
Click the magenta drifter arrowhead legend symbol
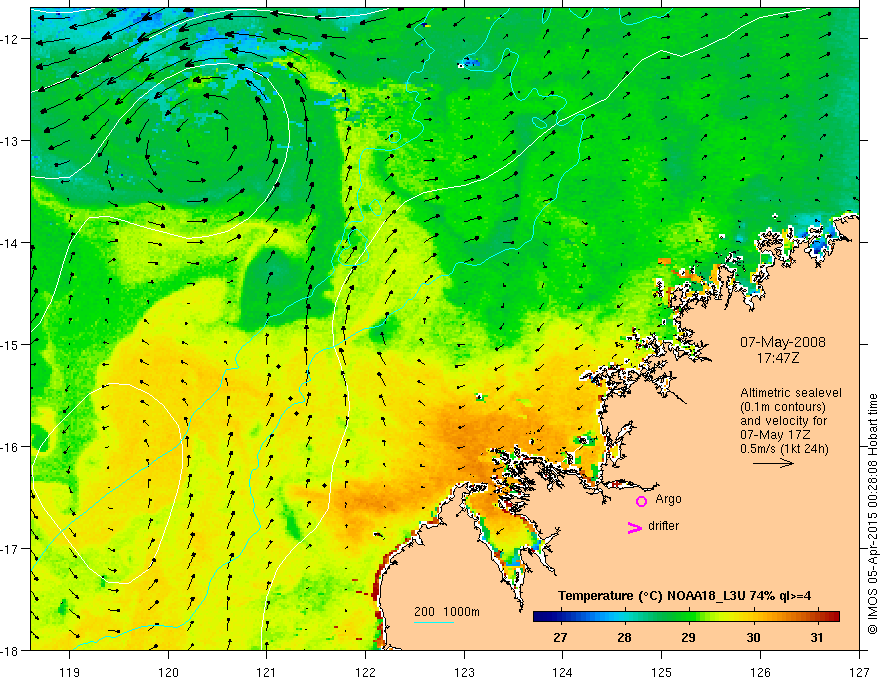(x=634, y=527)
